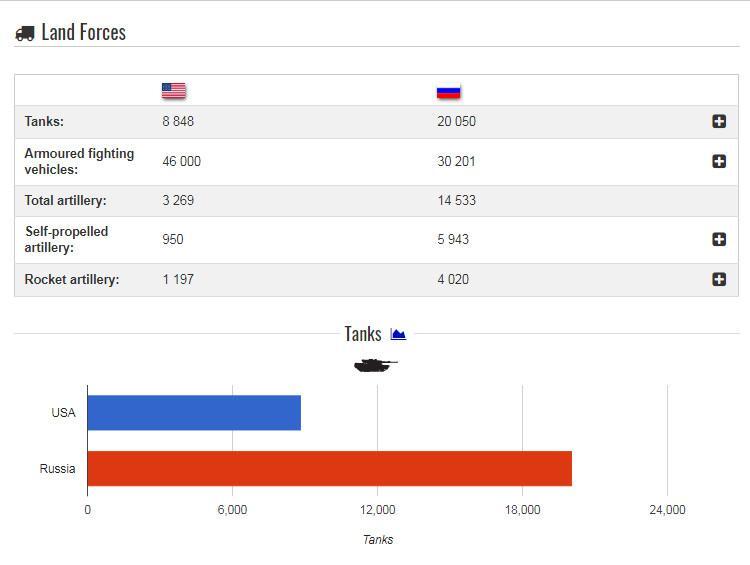Click the USA axis label in chart
Screen dimensions: 750x565
click(63, 412)
